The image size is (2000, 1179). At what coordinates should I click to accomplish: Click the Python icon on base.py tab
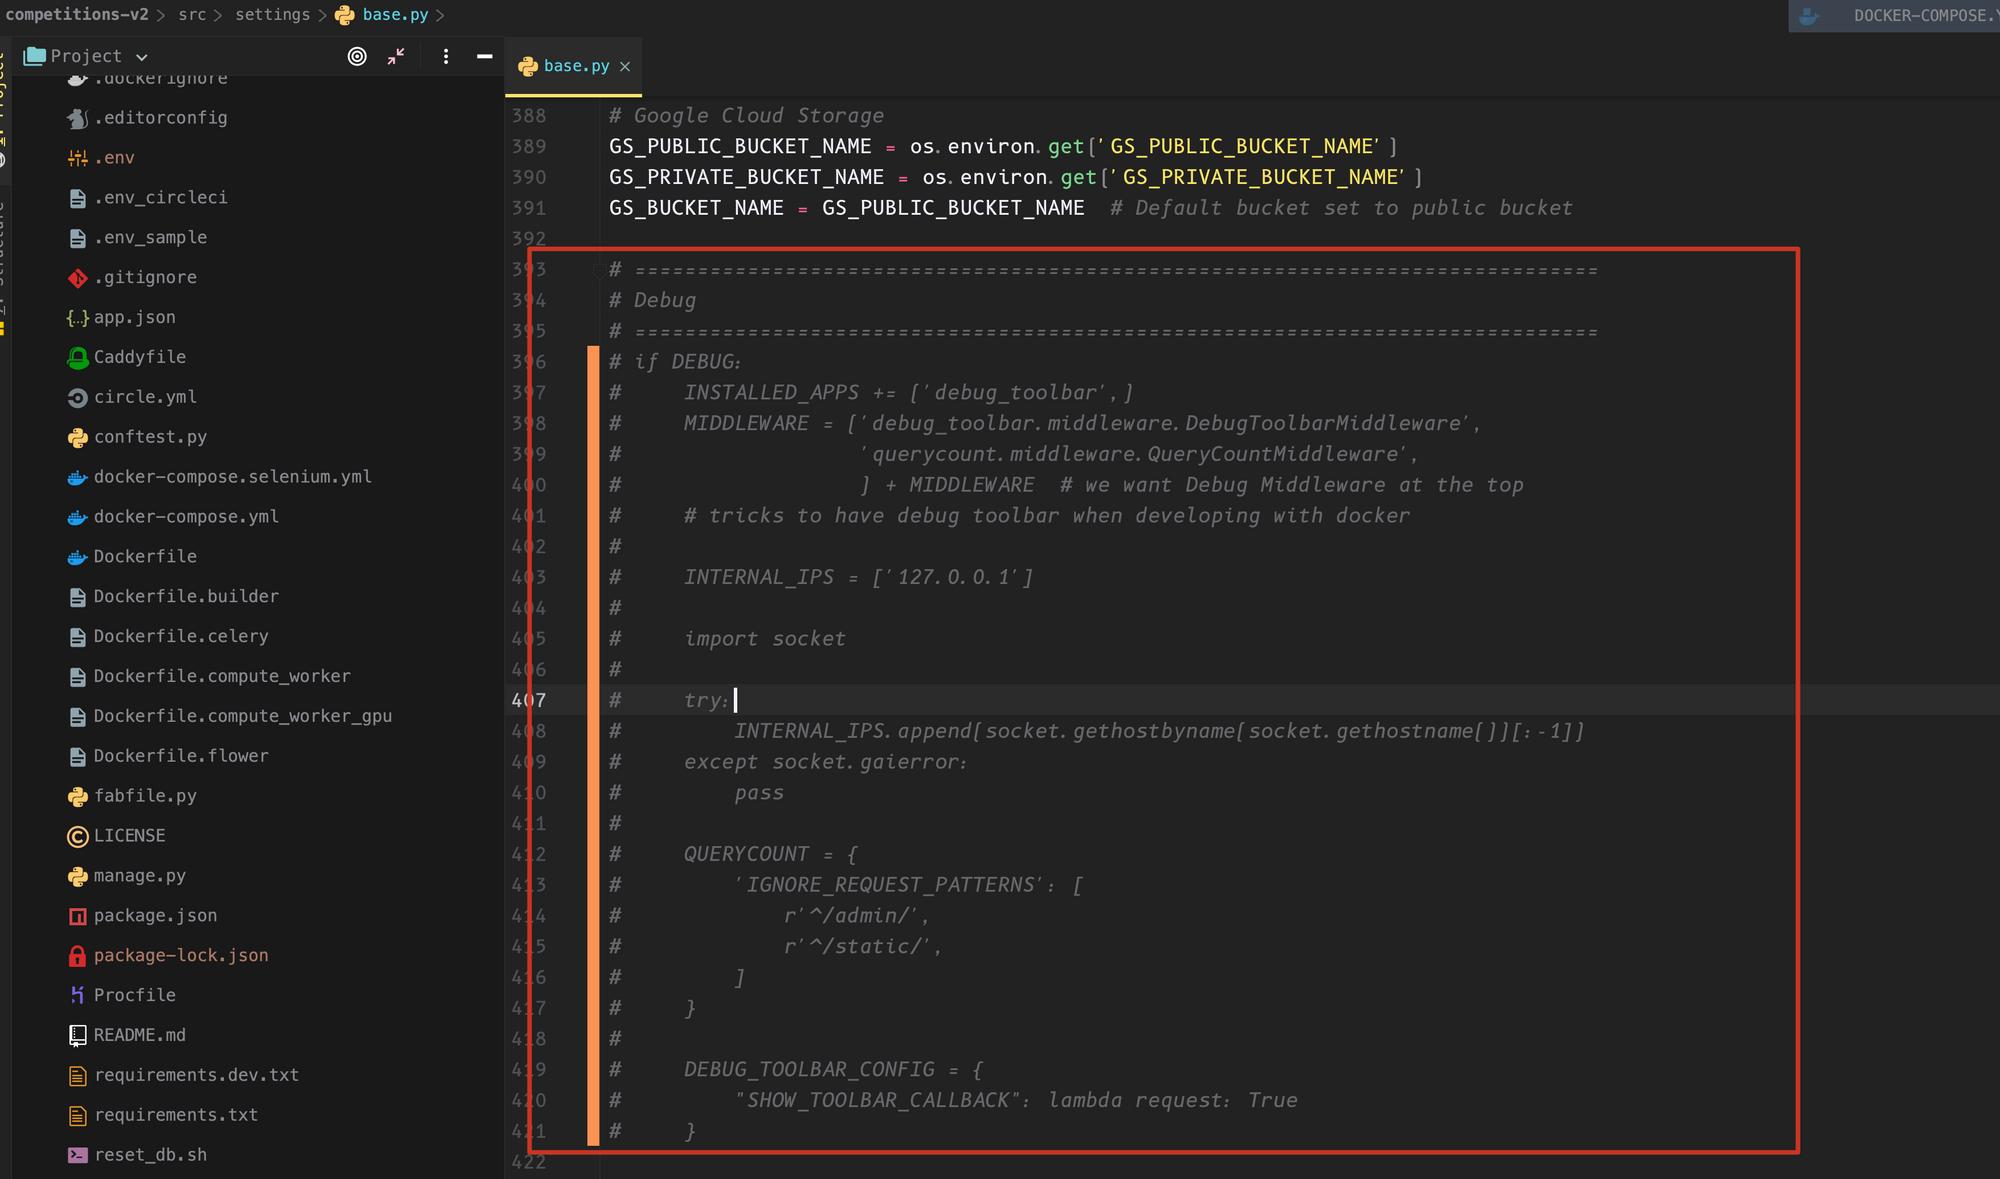click(528, 66)
